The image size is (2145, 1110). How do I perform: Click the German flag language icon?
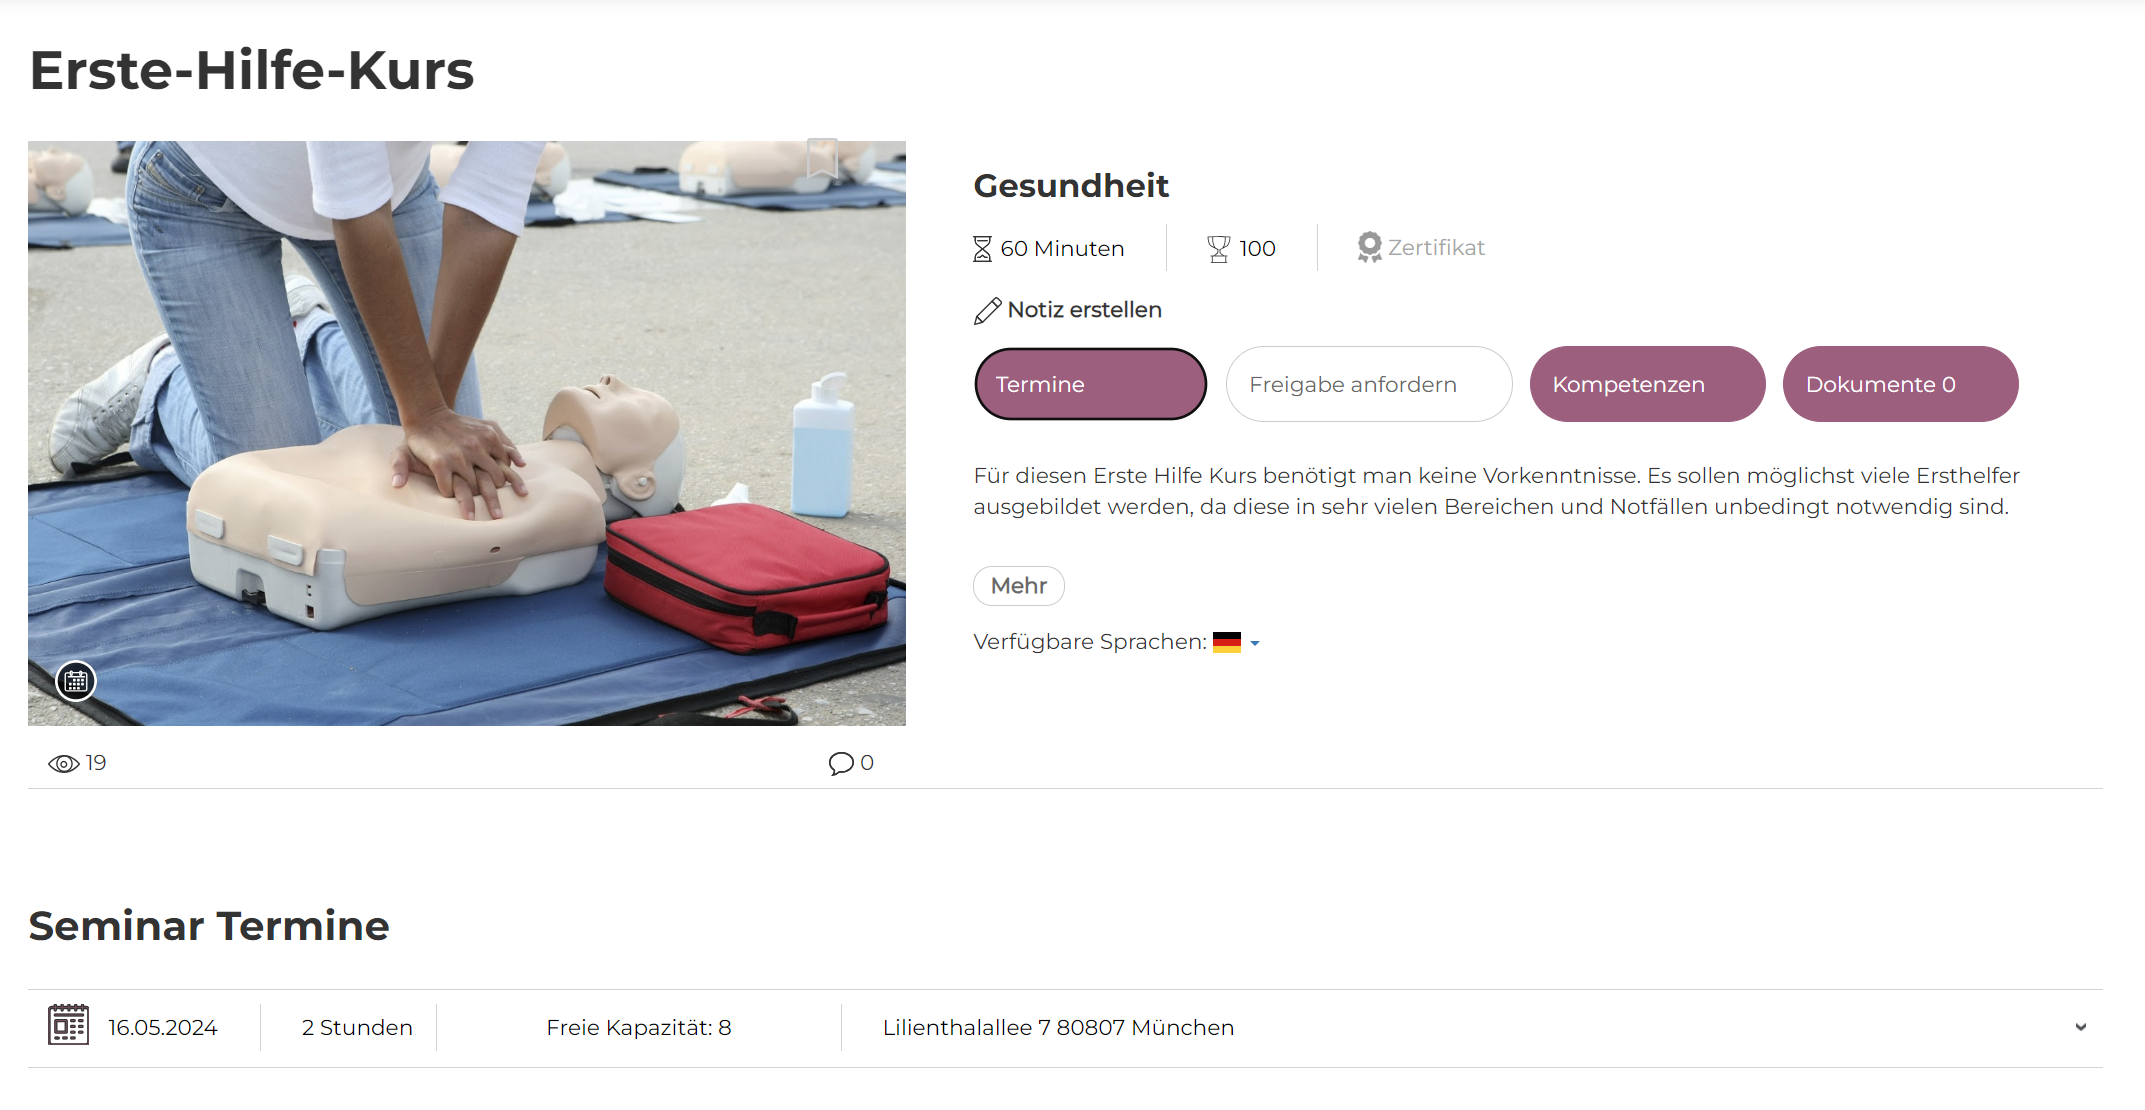[x=1227, y=642]
